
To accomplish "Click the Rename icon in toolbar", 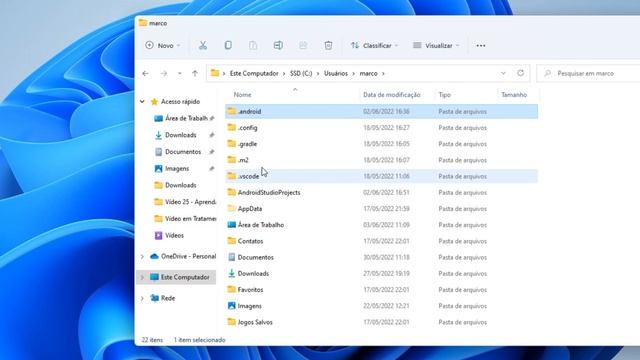I will tap(278, 45).
